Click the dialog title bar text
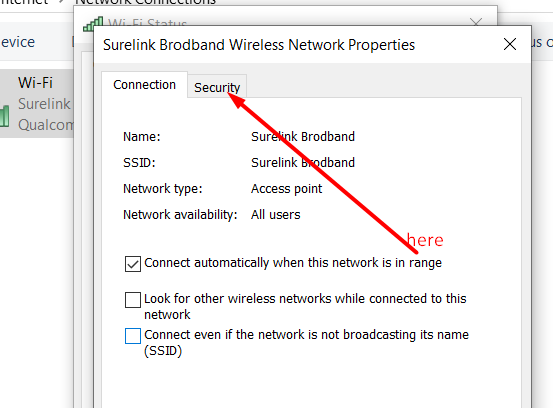 coord(259,45)
